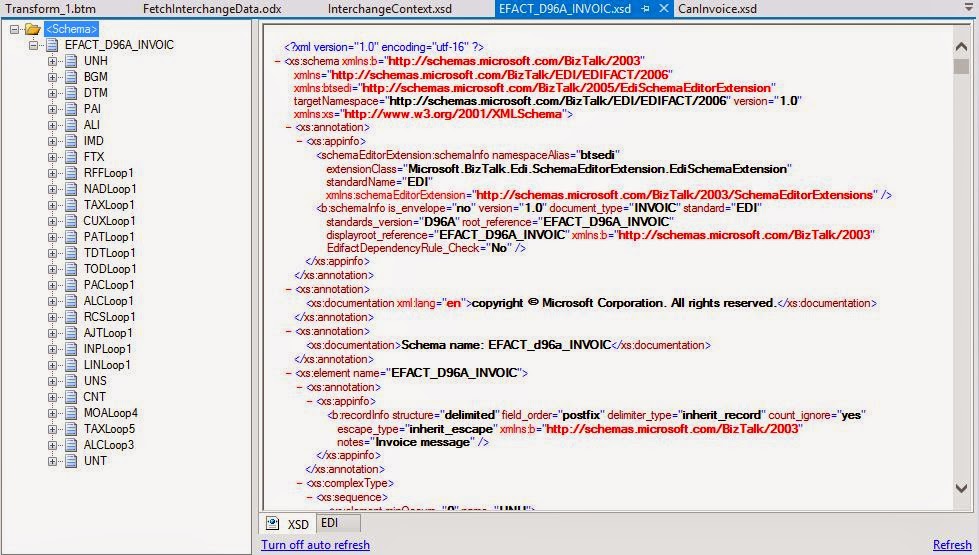Expand the UNH node
This screenshot has height=555, width=979.
click(x=52, y=61)
